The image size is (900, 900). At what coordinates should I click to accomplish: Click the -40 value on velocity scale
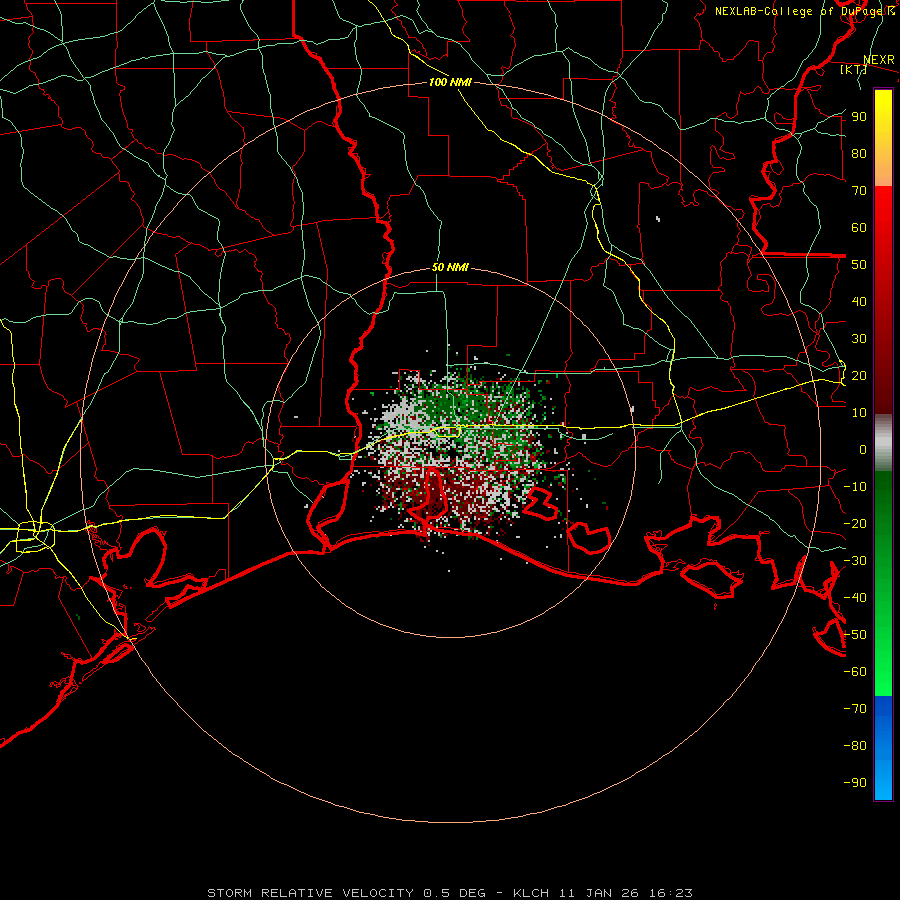(855, 598)
